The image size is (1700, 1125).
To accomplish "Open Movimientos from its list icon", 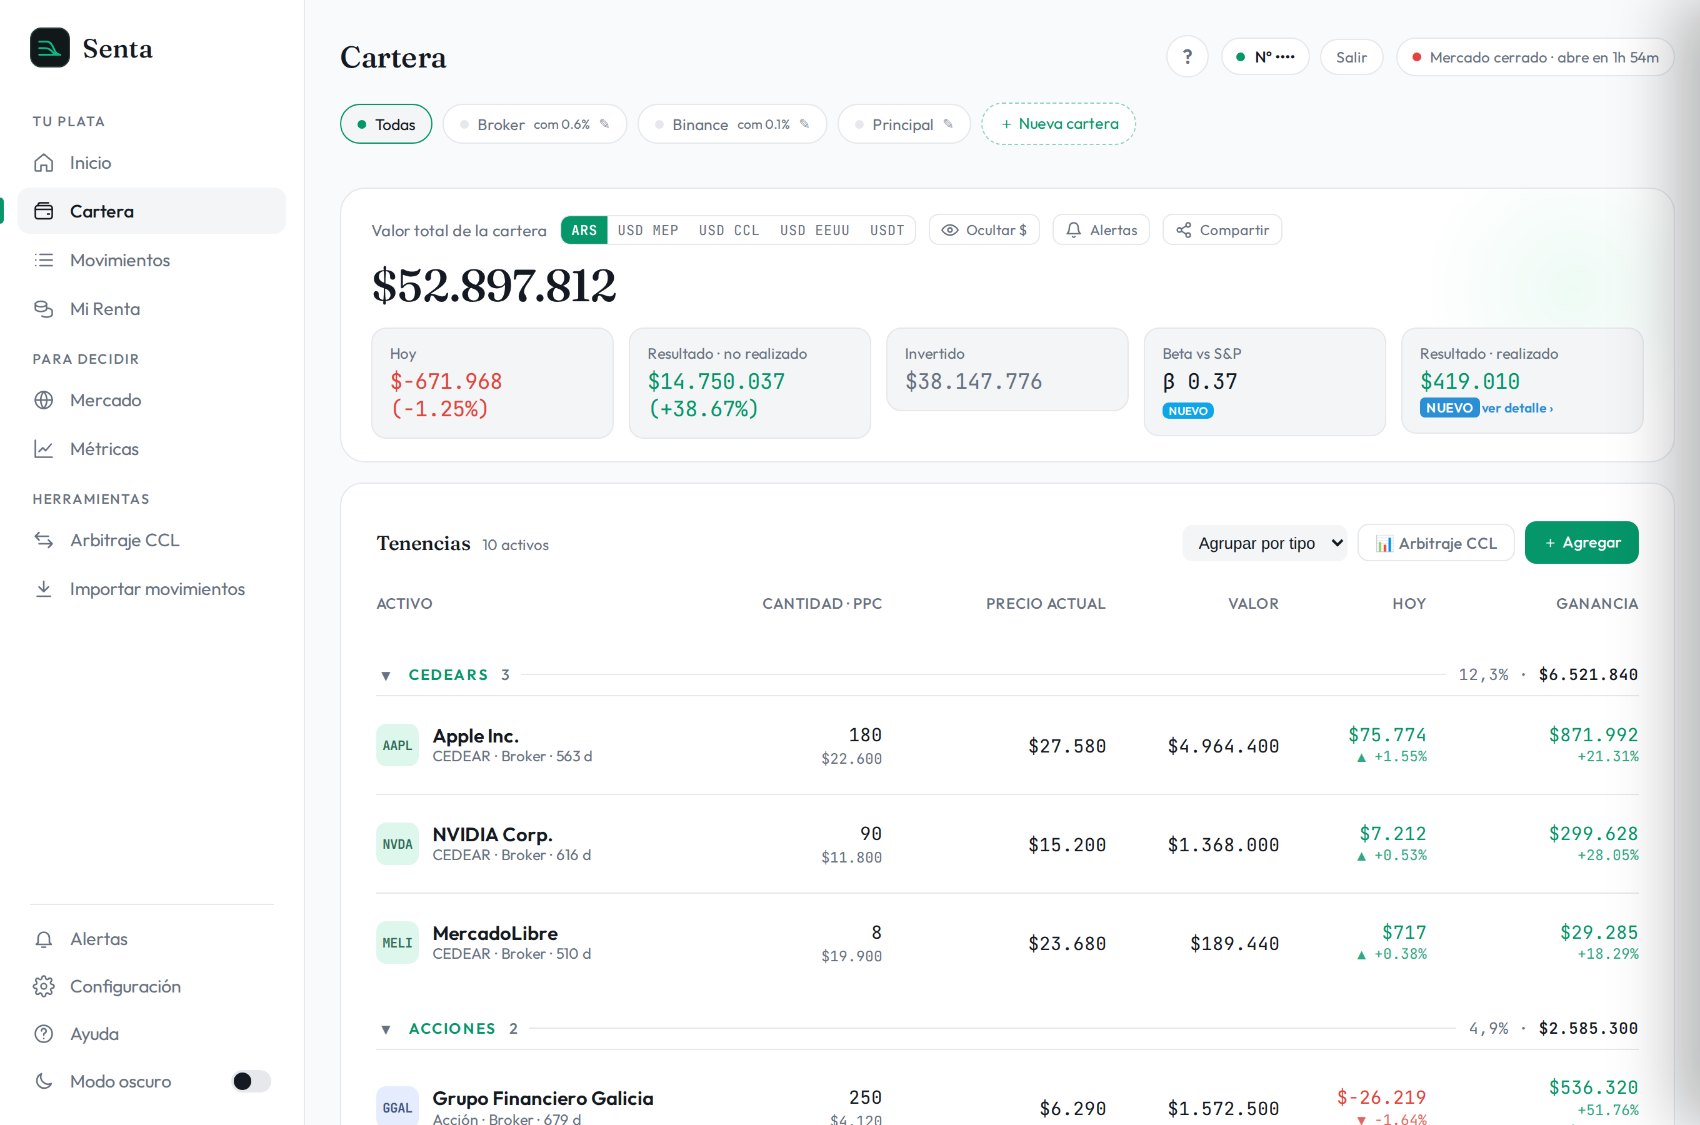I will click(44, 260).
